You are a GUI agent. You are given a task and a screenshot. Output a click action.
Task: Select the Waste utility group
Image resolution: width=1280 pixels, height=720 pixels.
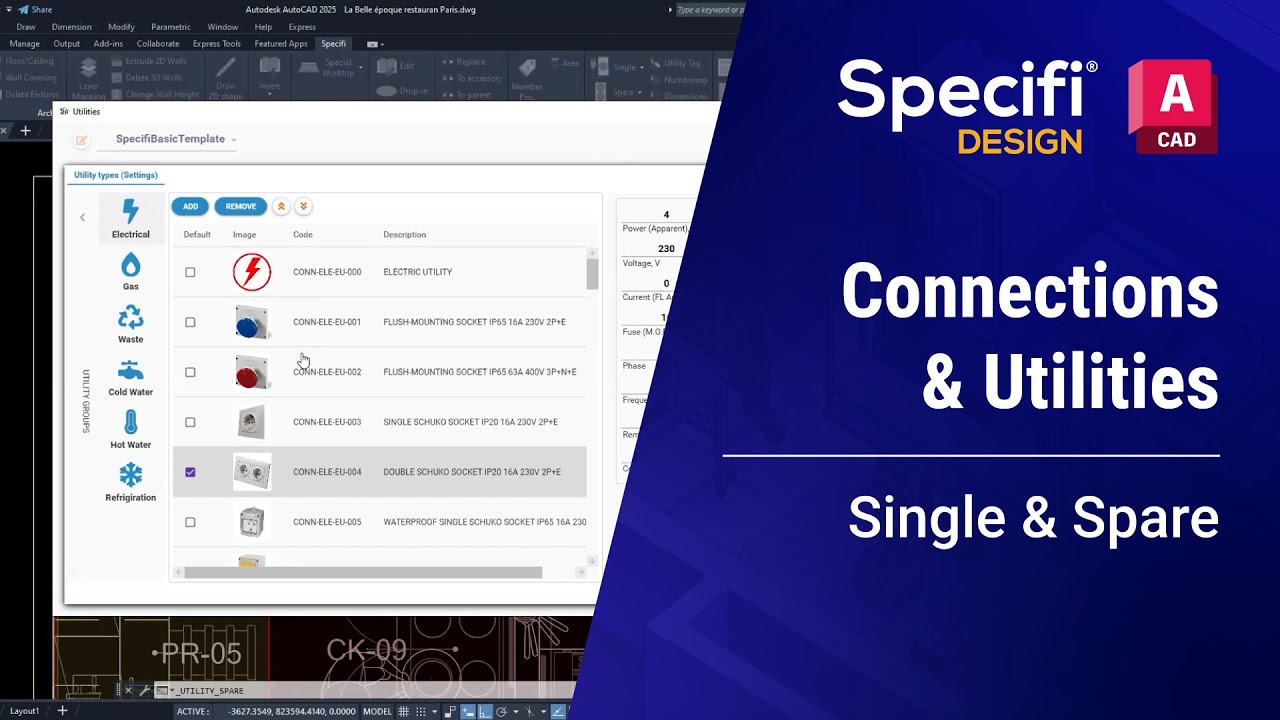(x=130, y=325)
